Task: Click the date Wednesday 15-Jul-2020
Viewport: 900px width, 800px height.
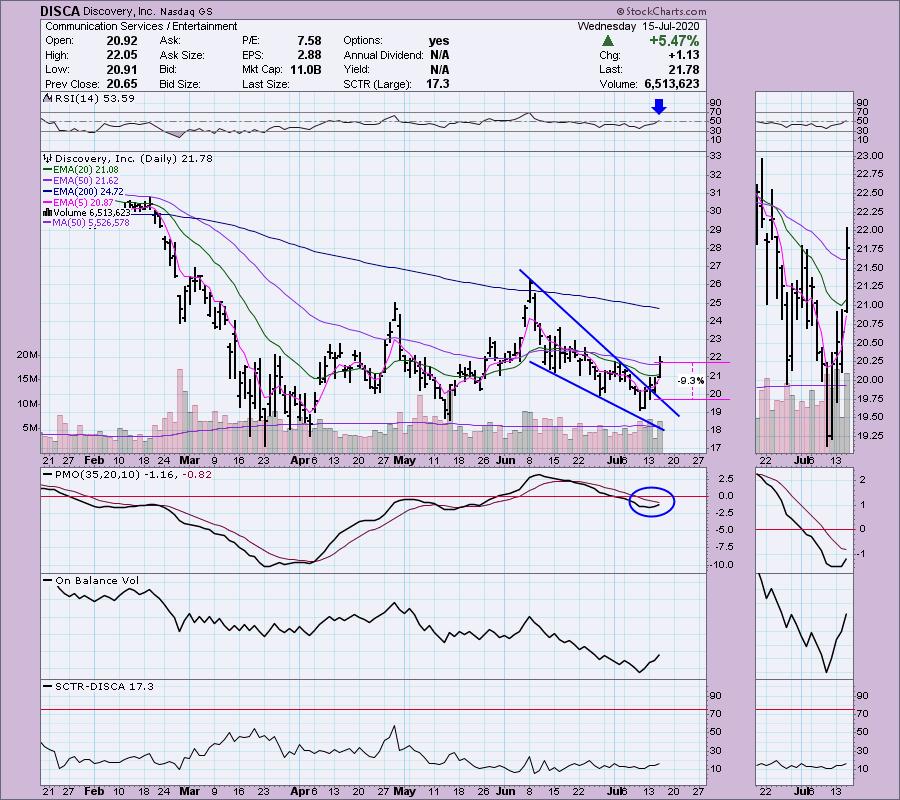Action: (638, 26)
